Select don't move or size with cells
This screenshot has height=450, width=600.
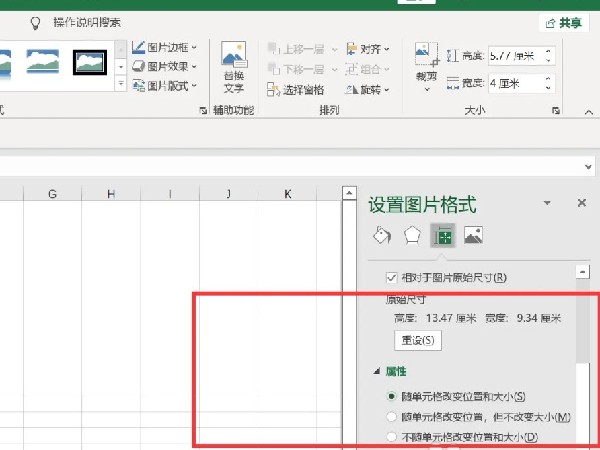392,437
